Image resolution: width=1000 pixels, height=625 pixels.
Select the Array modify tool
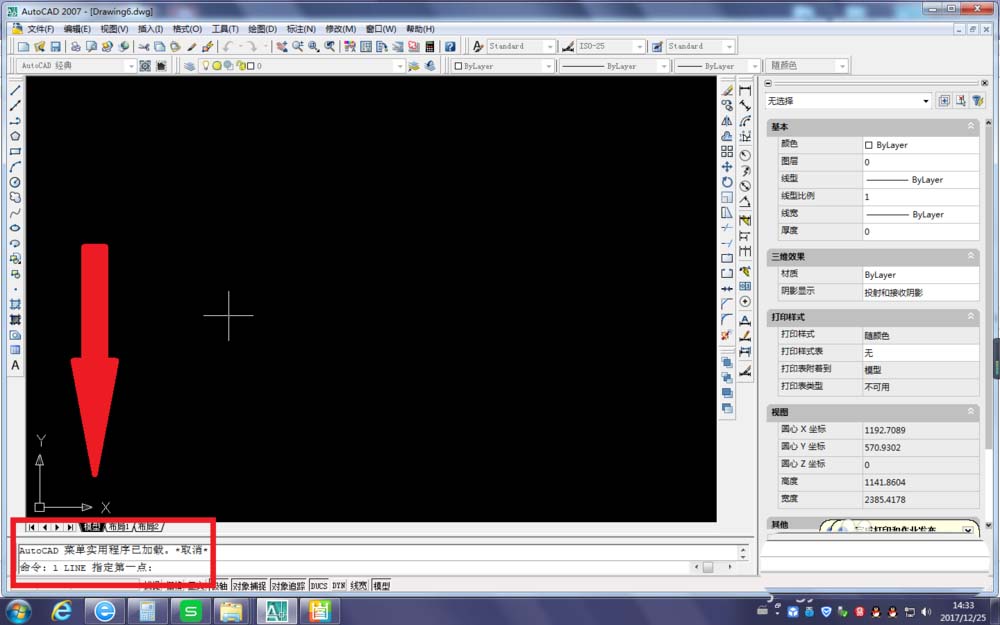pyautogui.click(x=727, y=152)
